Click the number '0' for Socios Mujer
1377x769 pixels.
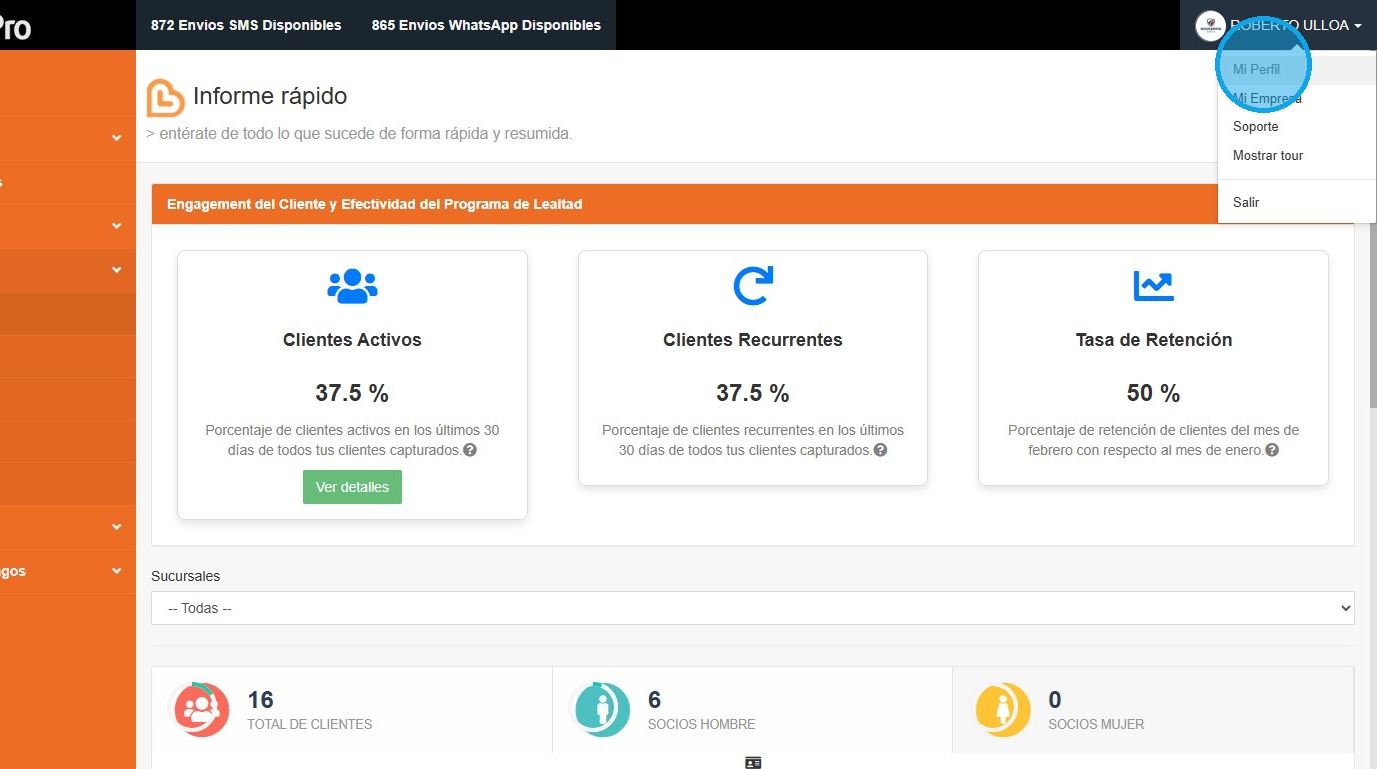point(1055,699)
